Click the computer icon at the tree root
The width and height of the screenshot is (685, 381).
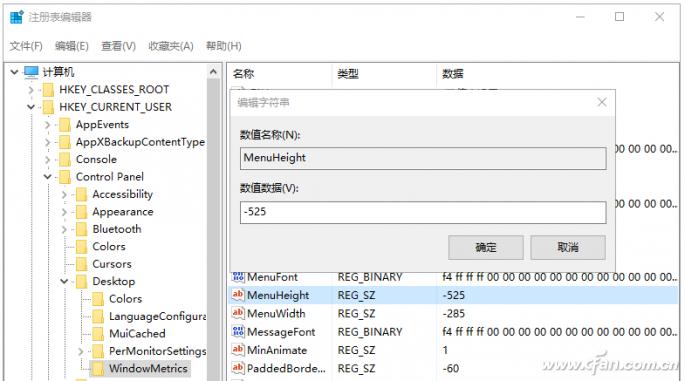pyautogui.click(x=31, y=72)
